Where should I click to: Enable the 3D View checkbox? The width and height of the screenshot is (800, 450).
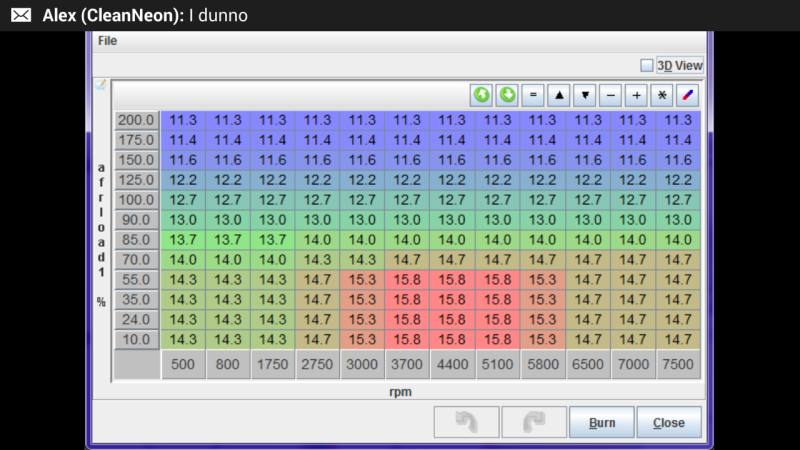(646, 65)
